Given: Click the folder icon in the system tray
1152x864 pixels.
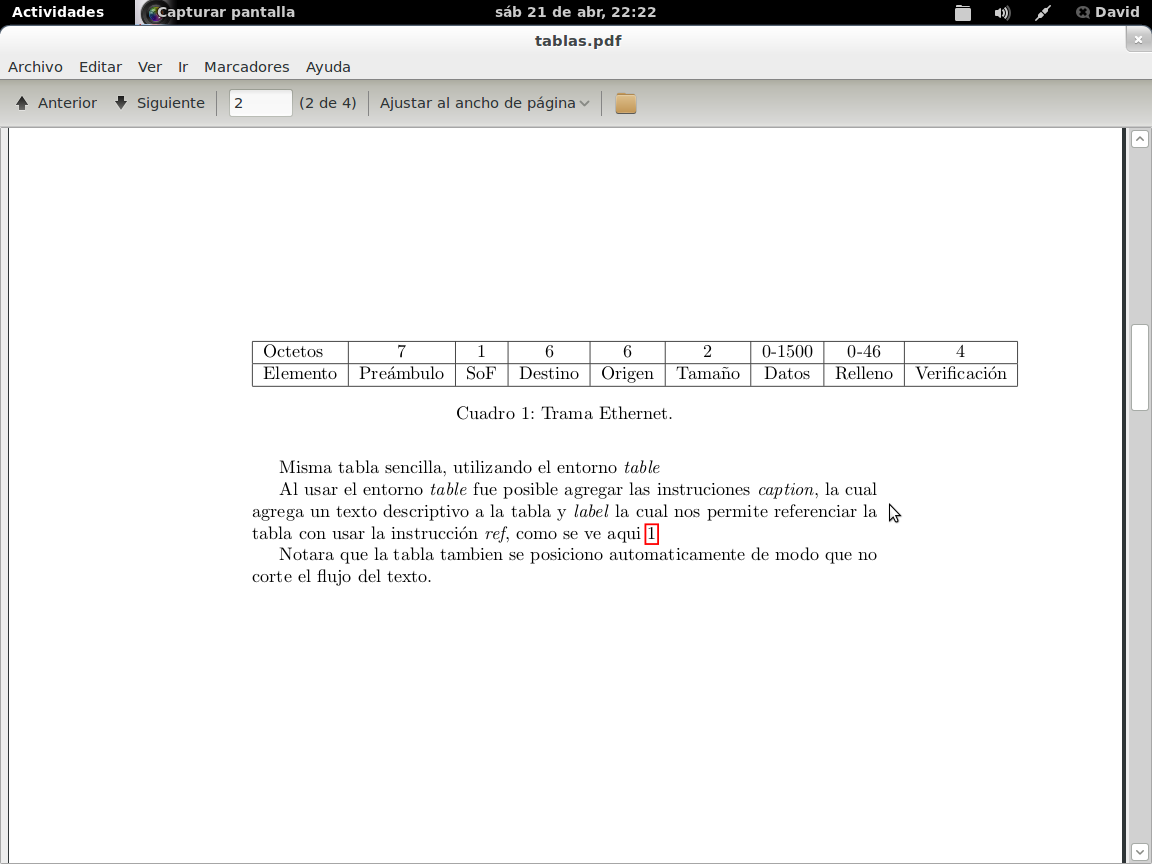Looking at the screenshot, I should 962,12.
